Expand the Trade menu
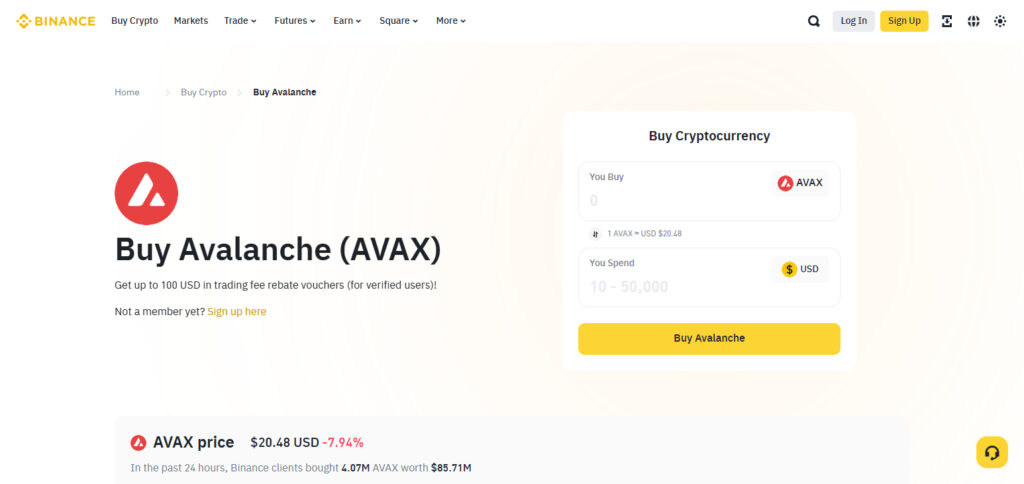Screen dimensions: 1024x484 pyautogui.click(x=240, y=21)
